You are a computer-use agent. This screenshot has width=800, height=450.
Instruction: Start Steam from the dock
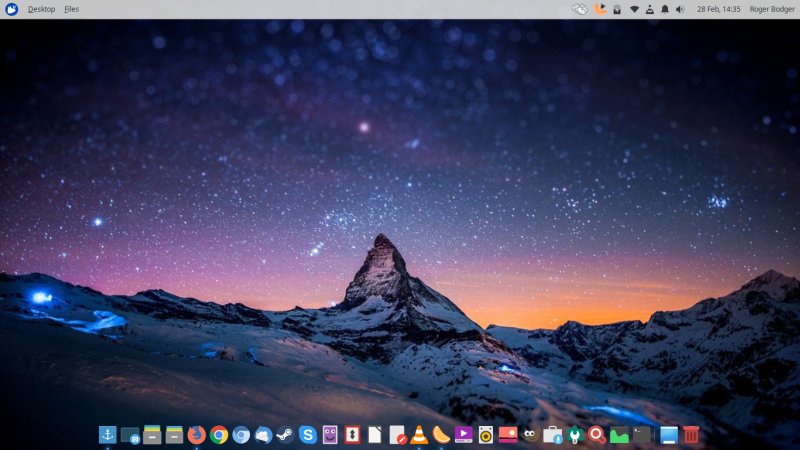click(285, 435)
